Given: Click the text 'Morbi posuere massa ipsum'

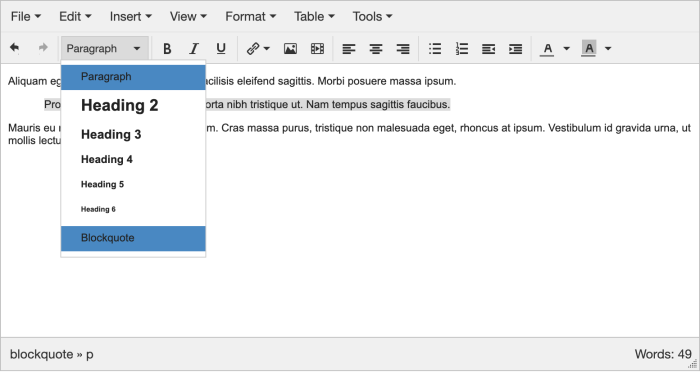Looking at the screenshot, I should point(387,81).
